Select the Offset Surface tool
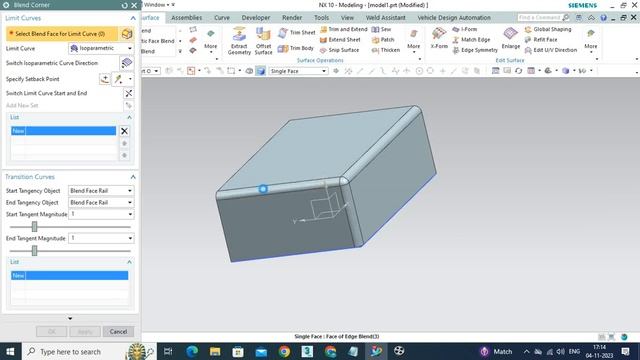The width and height of the screenshot is (640, 360). pos(263,41)
